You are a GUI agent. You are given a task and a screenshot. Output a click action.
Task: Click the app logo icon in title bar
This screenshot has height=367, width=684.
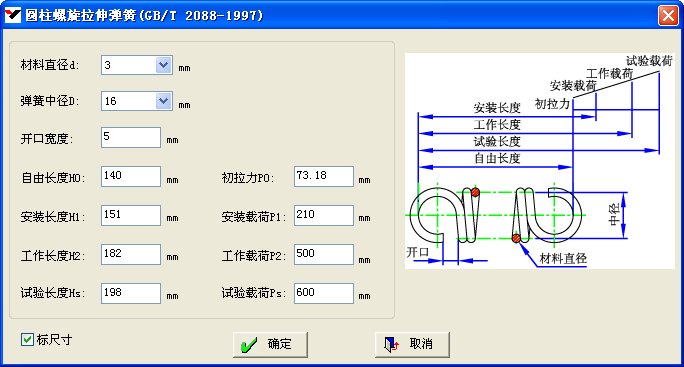[12, 15]
